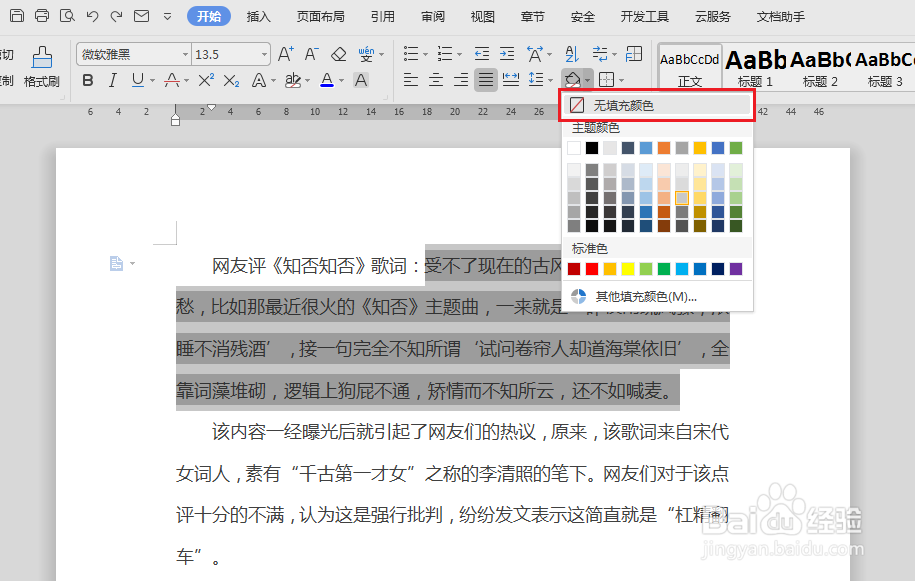Image resolution: width=915 pixels, height=581 pixels.
Task: Click the text effects outlined A icon
Action: pos(259,80)
